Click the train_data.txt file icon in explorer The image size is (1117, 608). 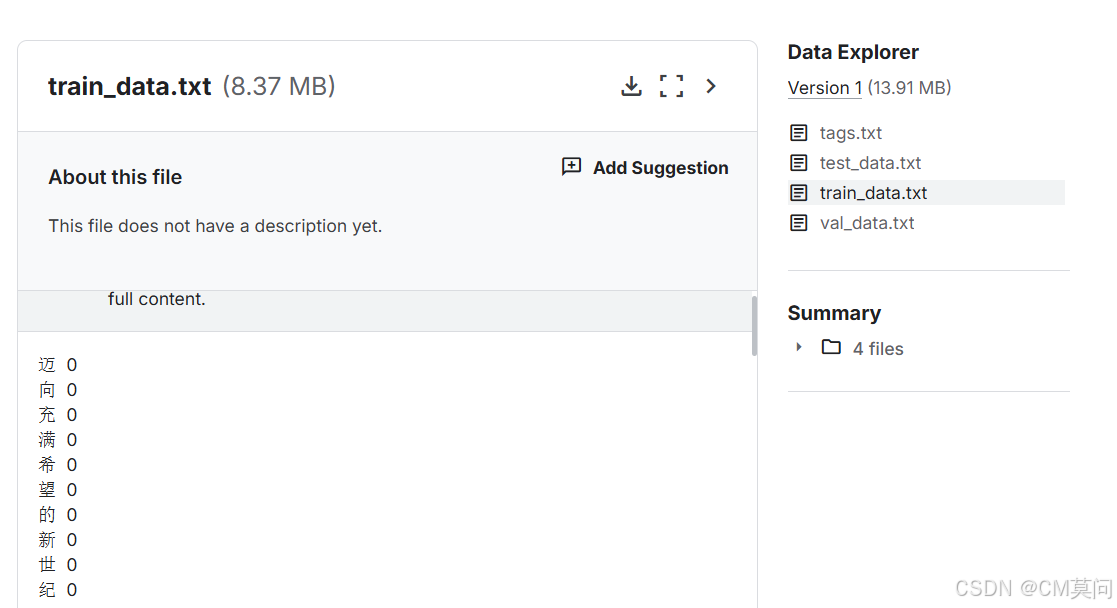tap(799, 192)
